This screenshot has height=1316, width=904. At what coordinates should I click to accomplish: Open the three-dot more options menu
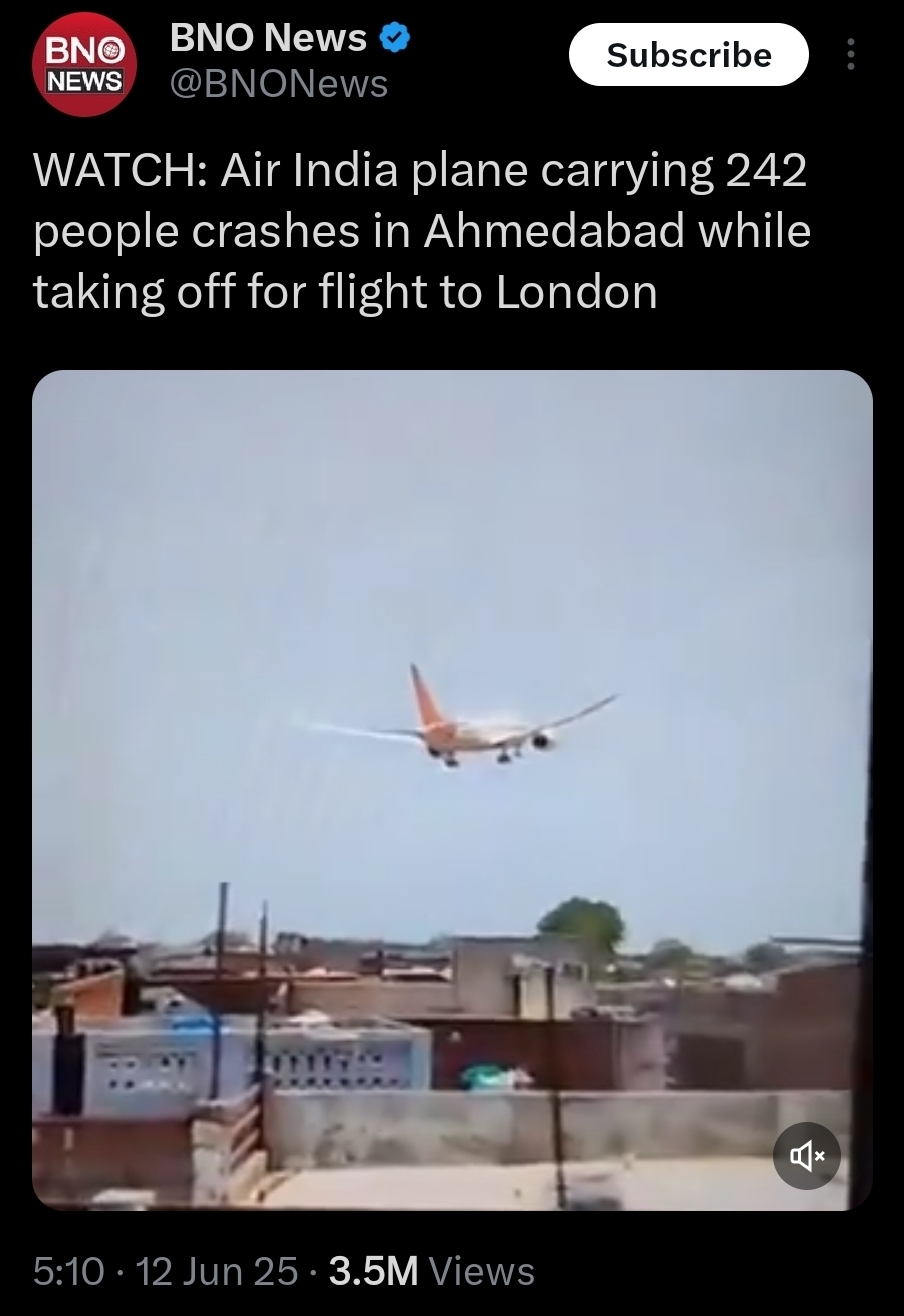(851, 54)
